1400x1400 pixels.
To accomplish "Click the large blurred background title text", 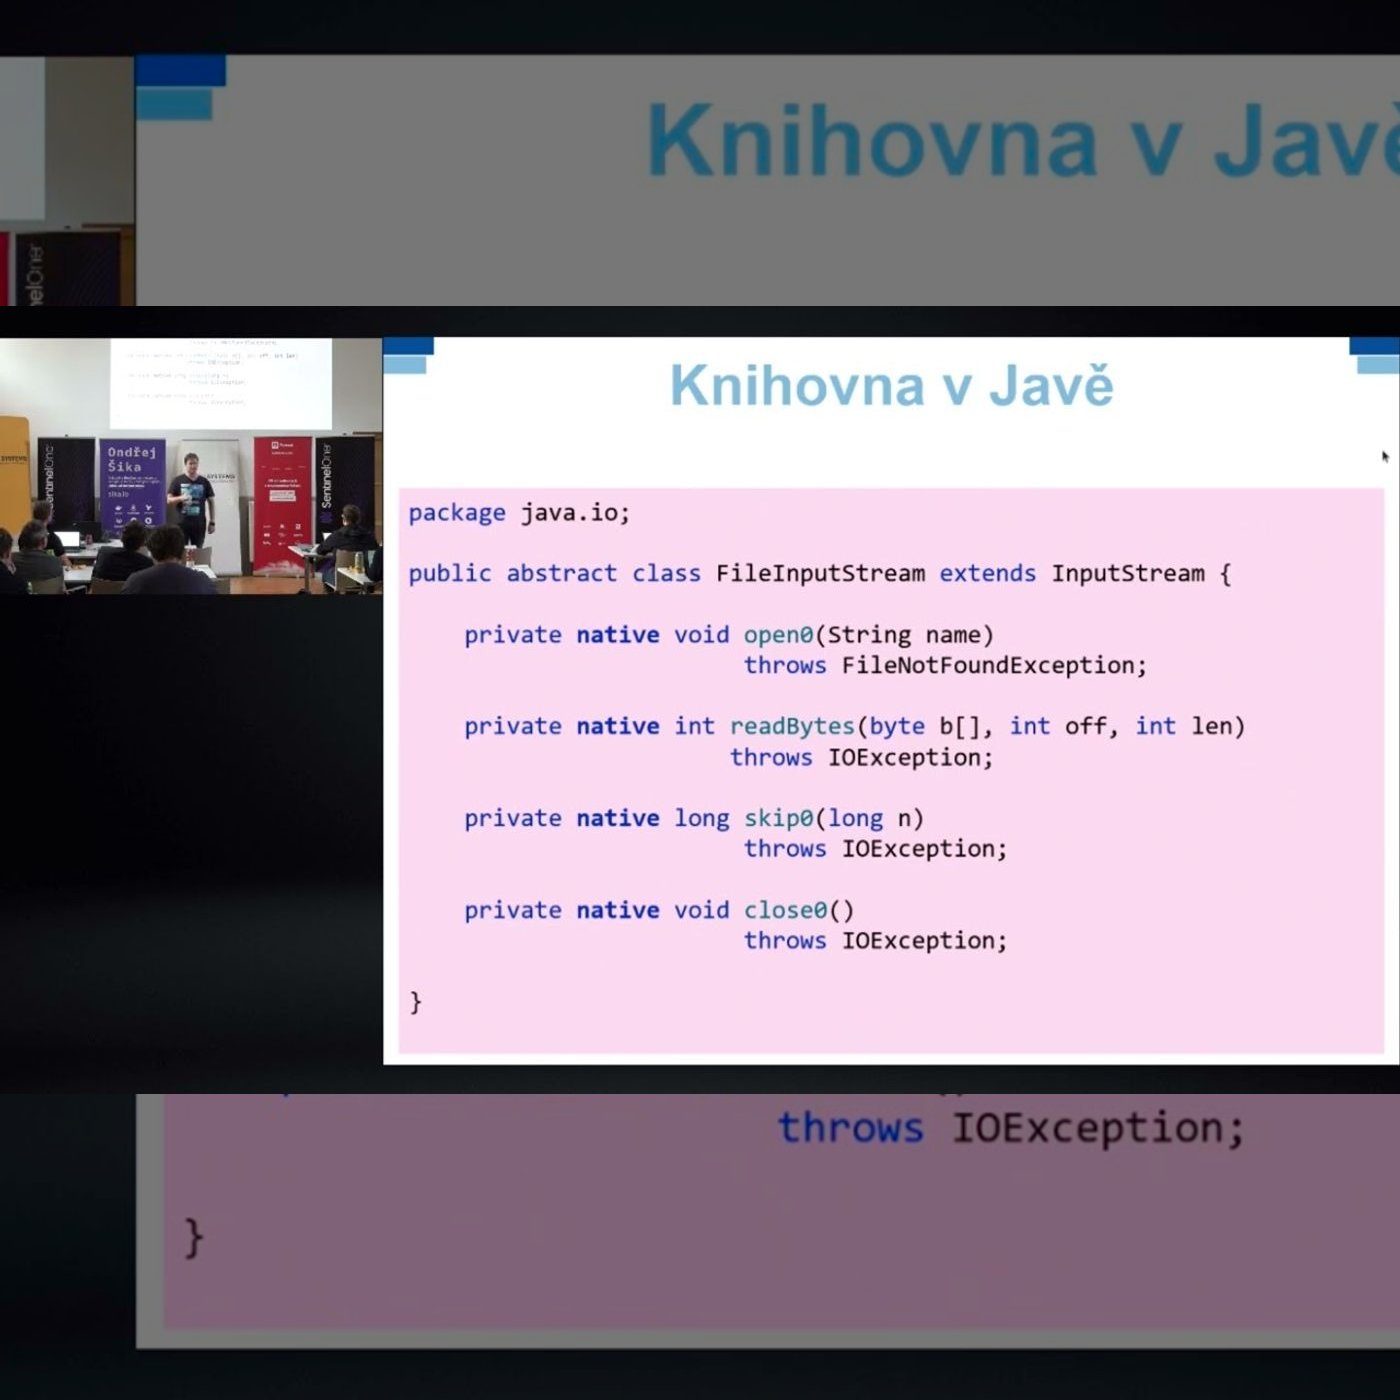I will click(1022, 140).
